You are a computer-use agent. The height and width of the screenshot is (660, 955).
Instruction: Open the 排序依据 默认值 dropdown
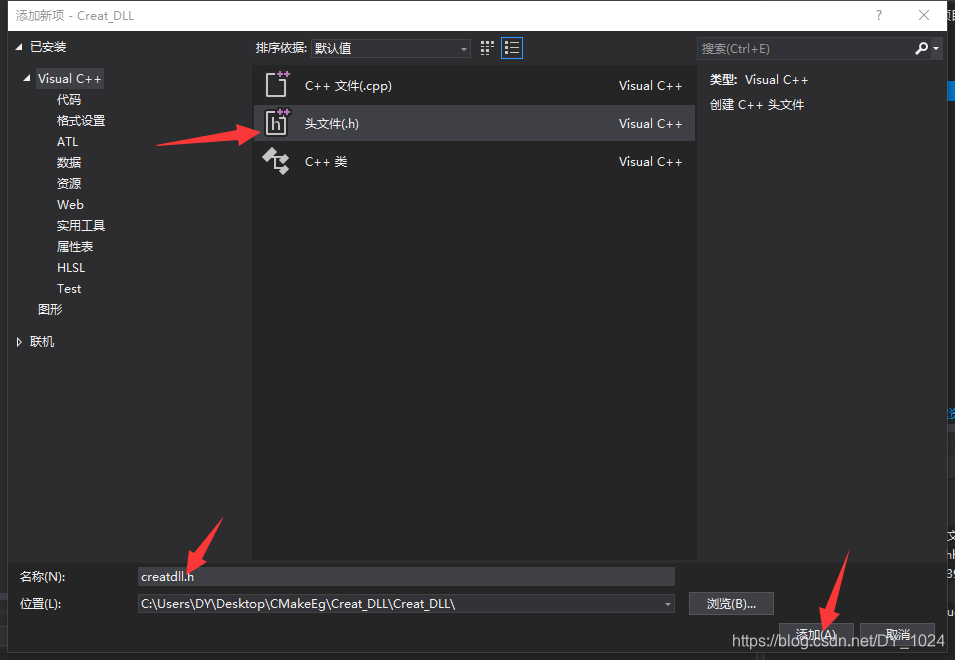(x=390, y=48)
